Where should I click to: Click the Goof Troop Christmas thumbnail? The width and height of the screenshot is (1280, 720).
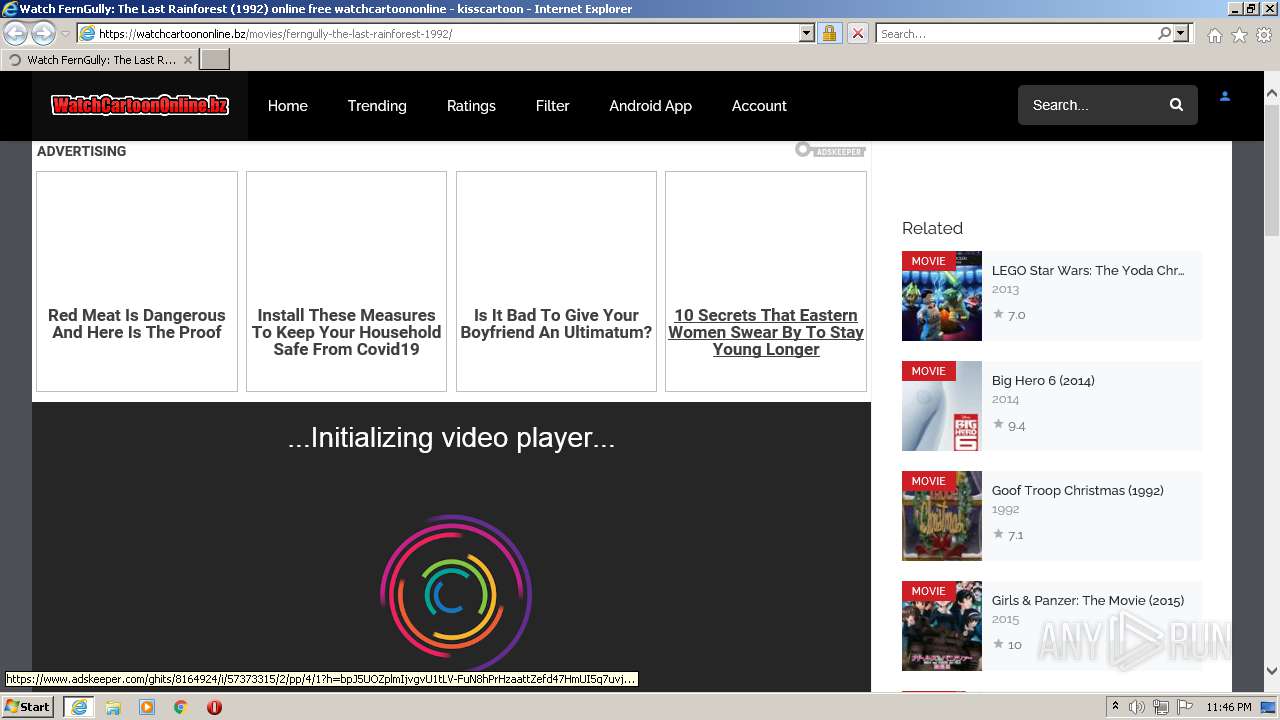point(942,516)
